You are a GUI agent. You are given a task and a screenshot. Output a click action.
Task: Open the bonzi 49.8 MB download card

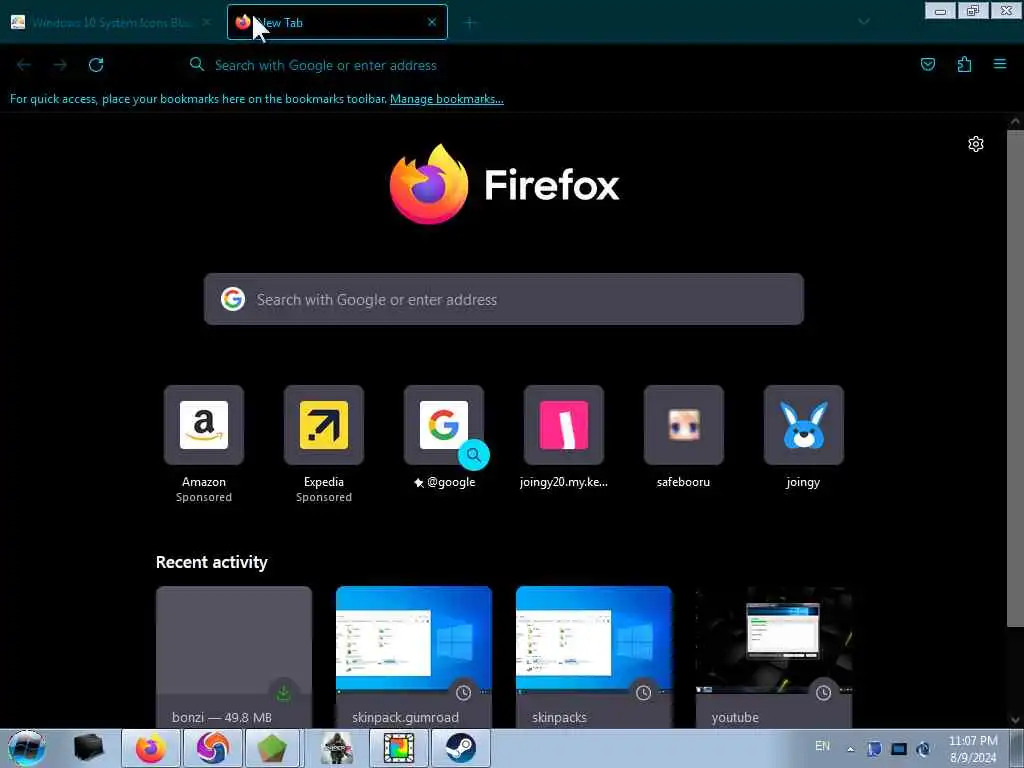pos(234,656)
